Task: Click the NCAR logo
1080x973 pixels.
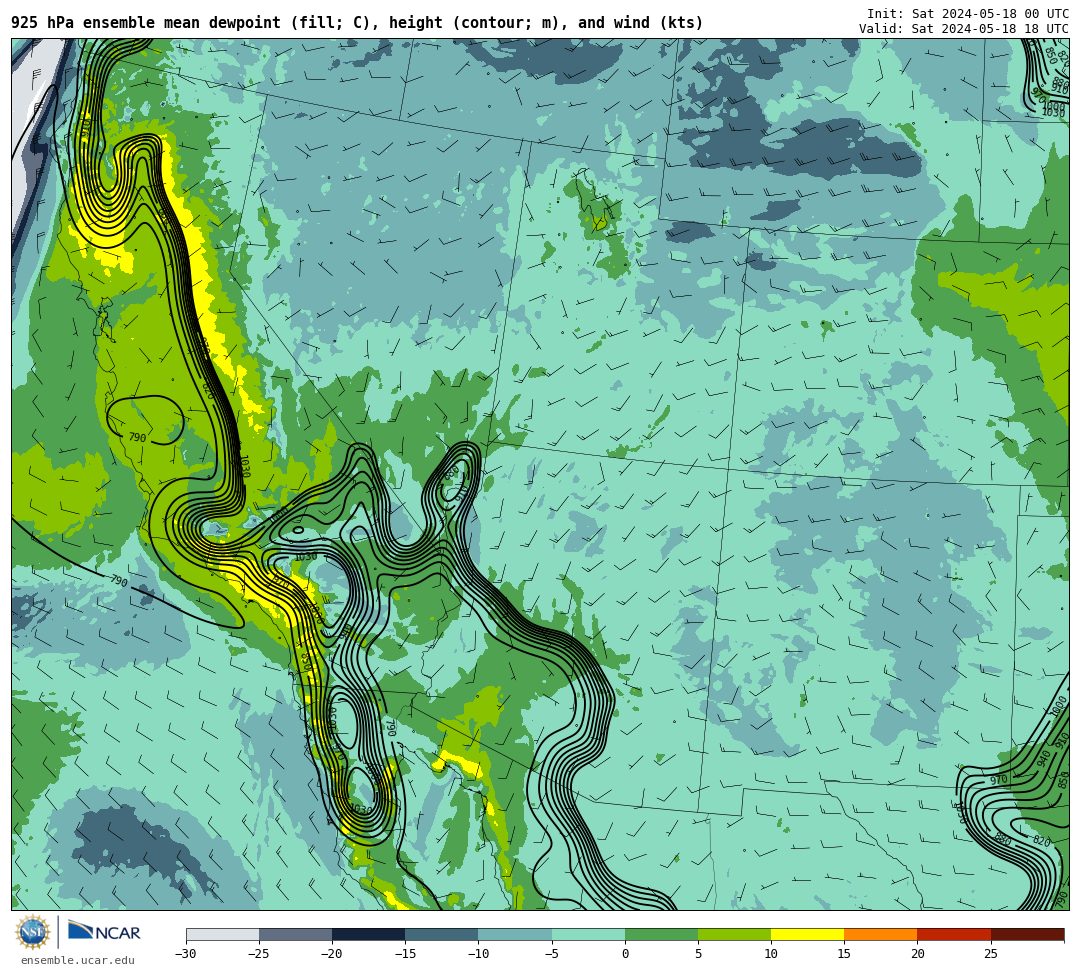Action: click(x=104, y=932)
